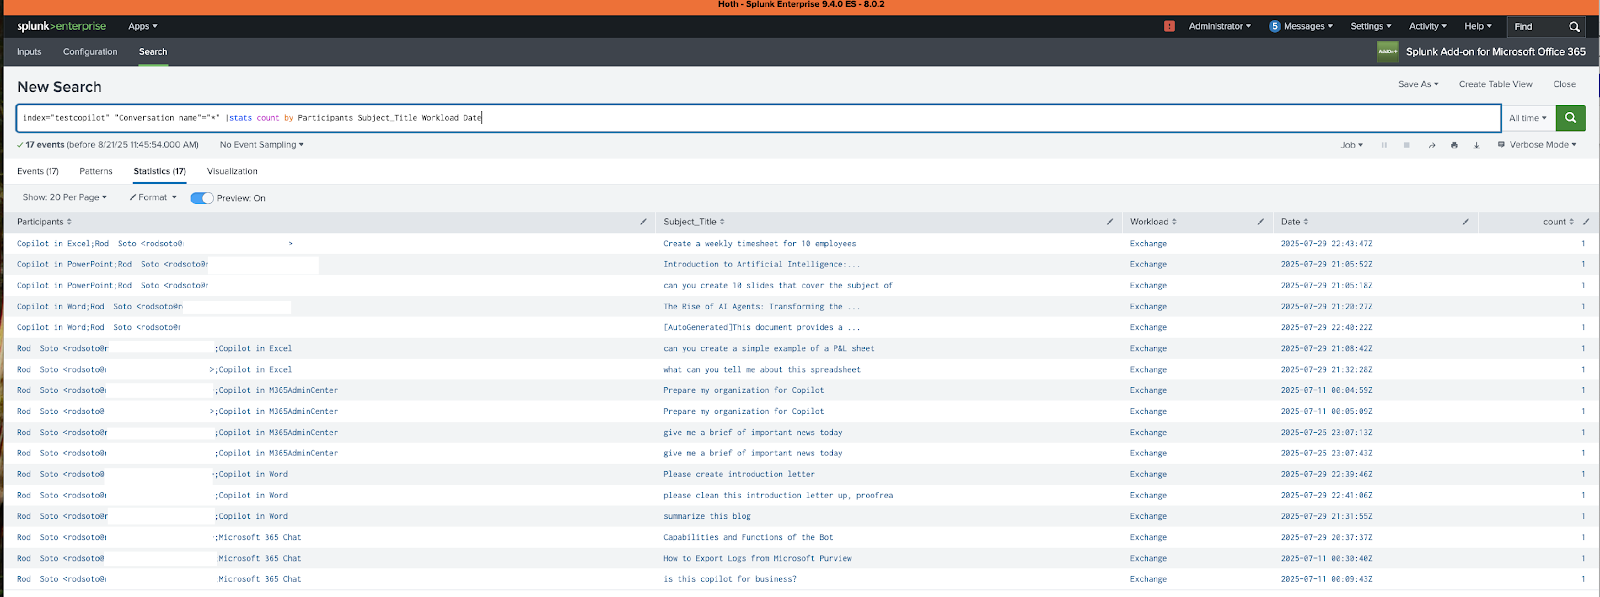Open the No Event Sampling dropdown
Screen dimensions: 1600x597
coord(262,145)
